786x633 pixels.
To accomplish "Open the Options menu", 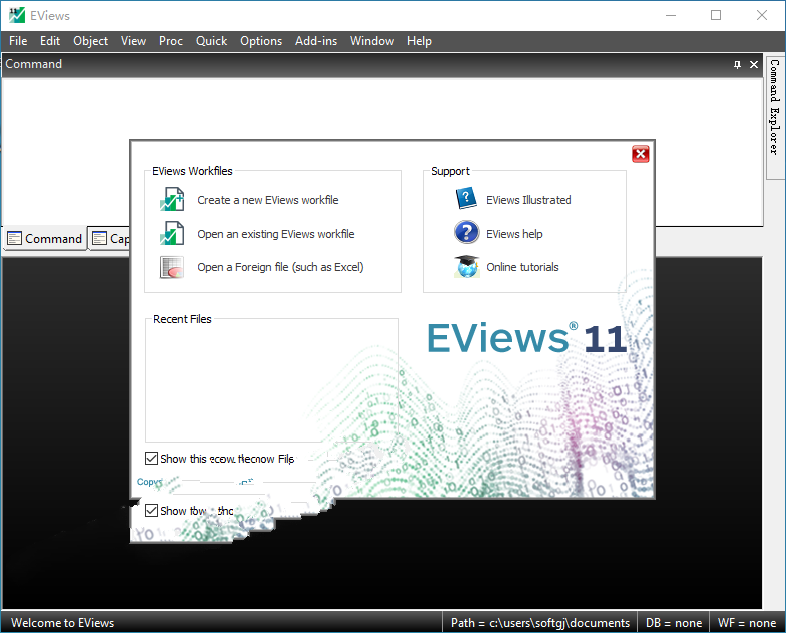I will [x=261, y=41].
